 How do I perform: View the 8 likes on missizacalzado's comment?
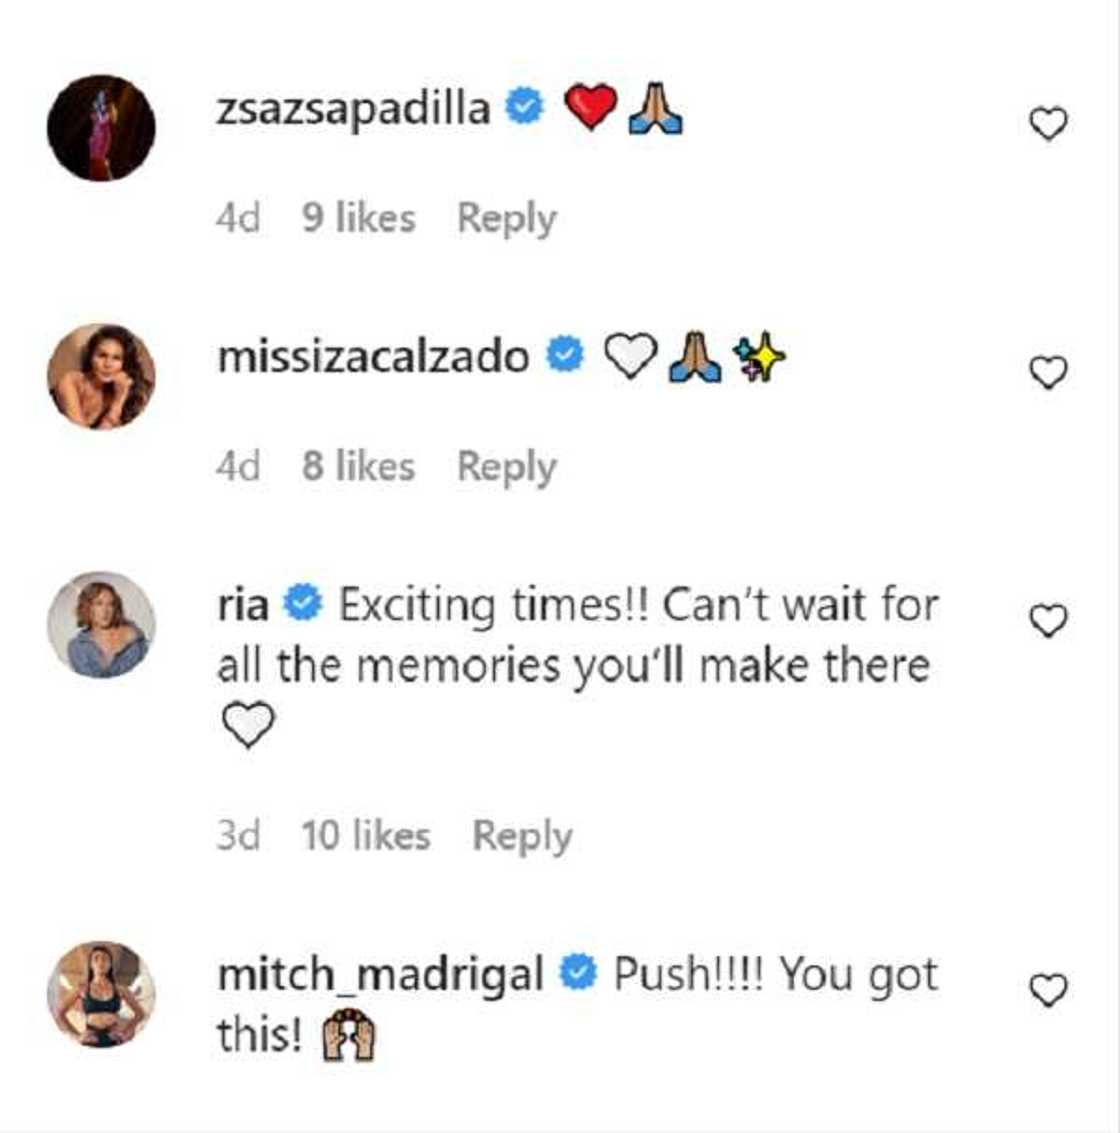tap(358, 466)
